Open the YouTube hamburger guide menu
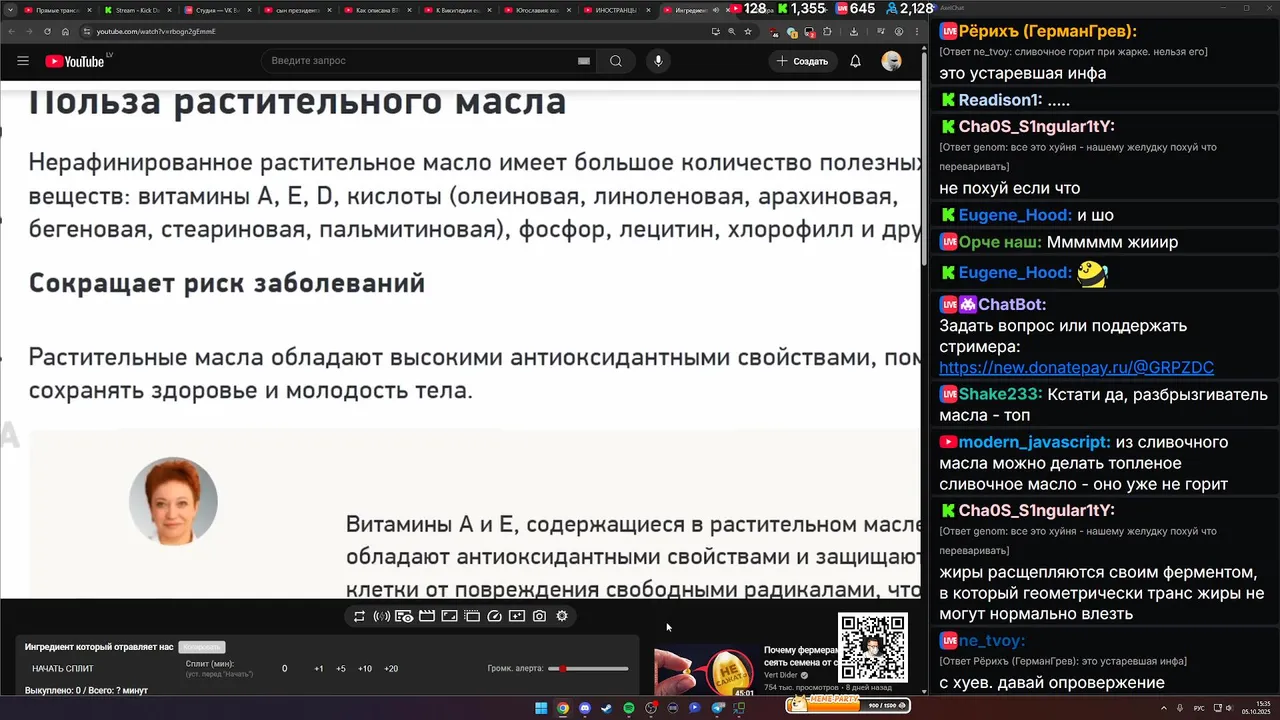1280x720 pixels. [x=23, y=61]
